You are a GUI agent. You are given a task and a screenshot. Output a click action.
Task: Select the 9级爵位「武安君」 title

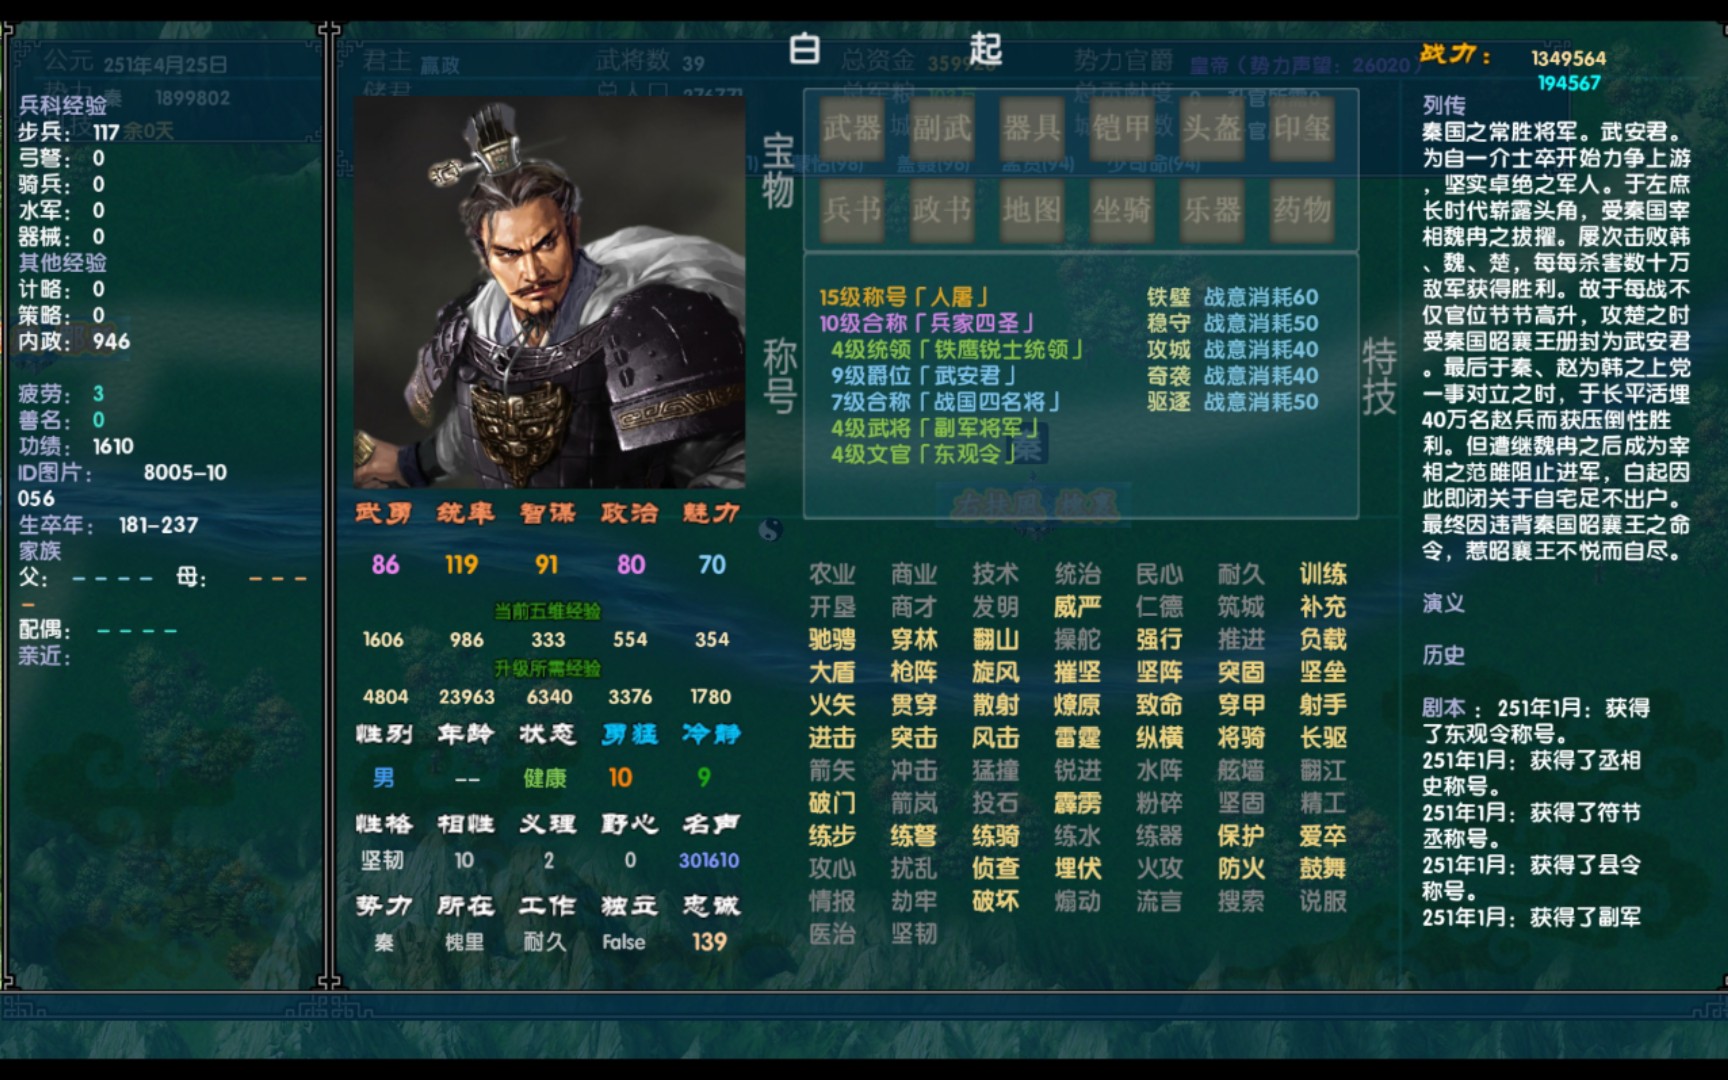(x=924, y=375)
